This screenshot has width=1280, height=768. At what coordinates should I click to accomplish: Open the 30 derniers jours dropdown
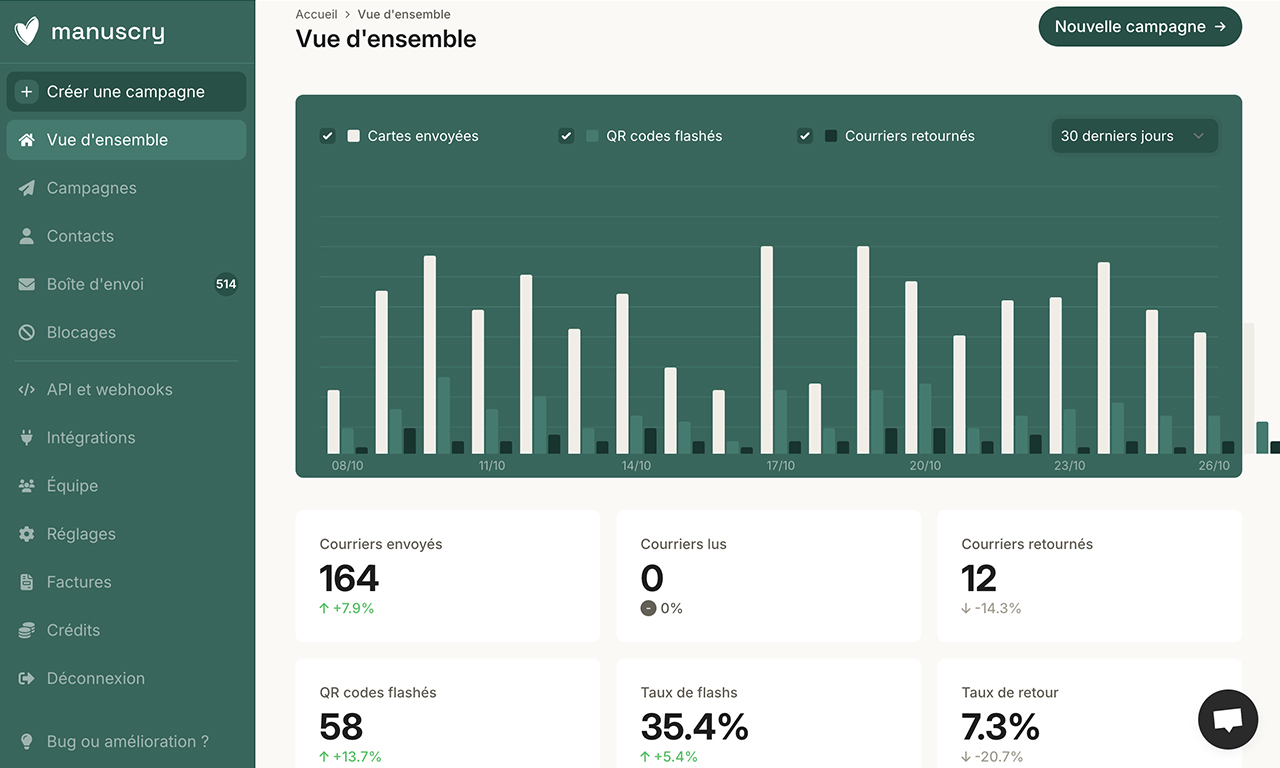(1133, 135)
